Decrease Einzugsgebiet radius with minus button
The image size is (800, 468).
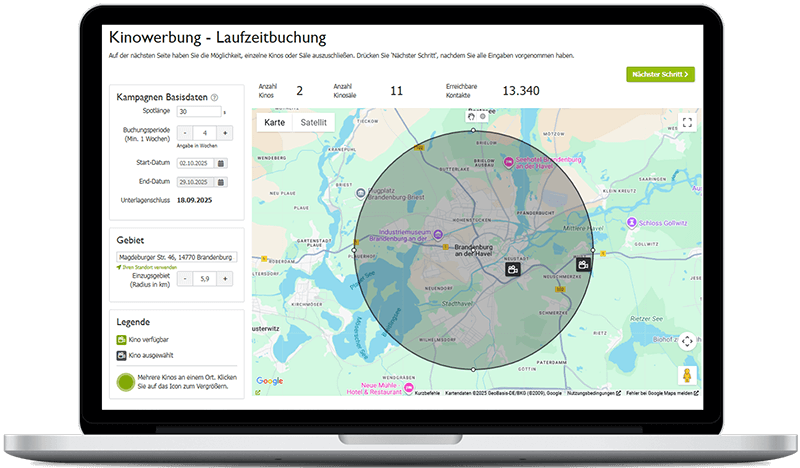184,279
